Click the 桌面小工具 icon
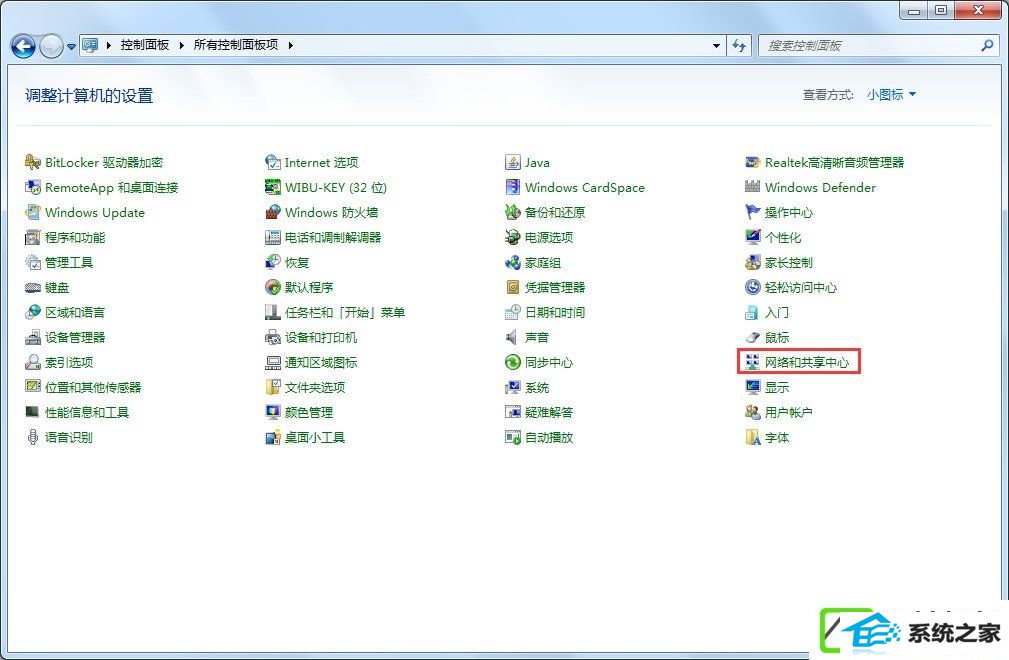1009x660 pixels. (x=273, y=437)
